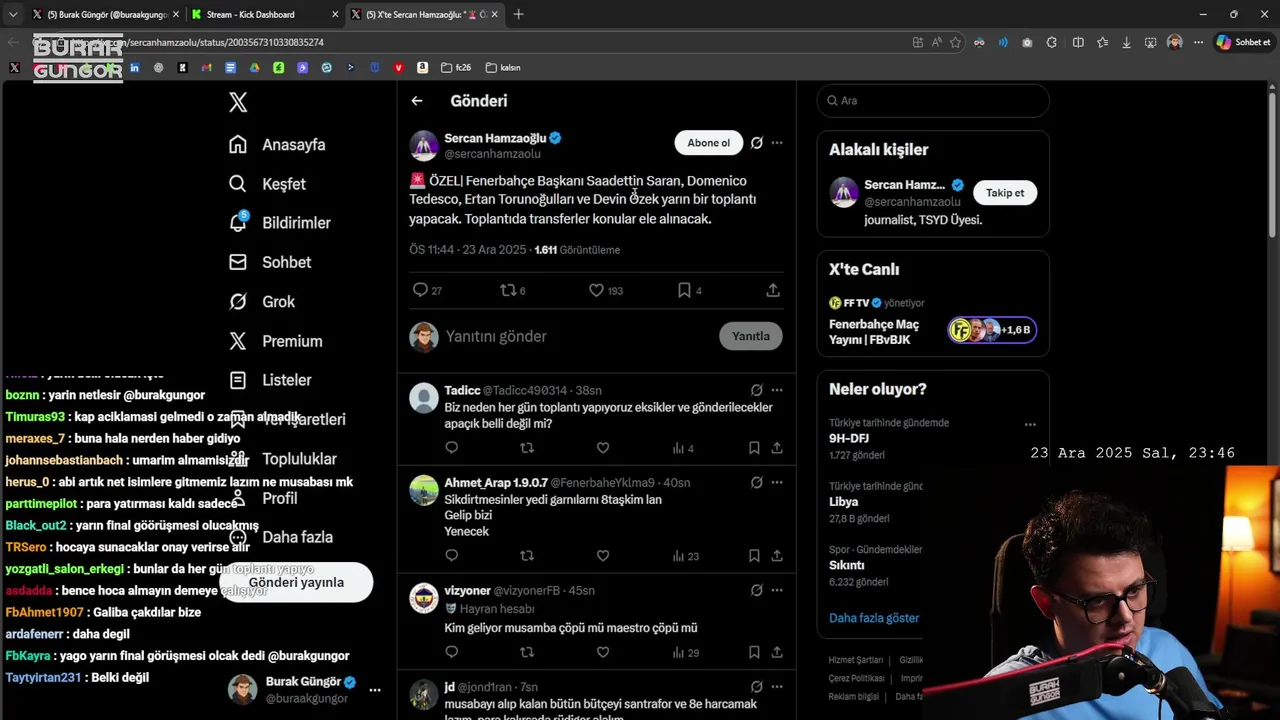Image resolution: width=1280 pixels, height=720 pixels.
Task: Like Ahmet_Arap 1.9.0.7's reply
Action: pos(603,556)
